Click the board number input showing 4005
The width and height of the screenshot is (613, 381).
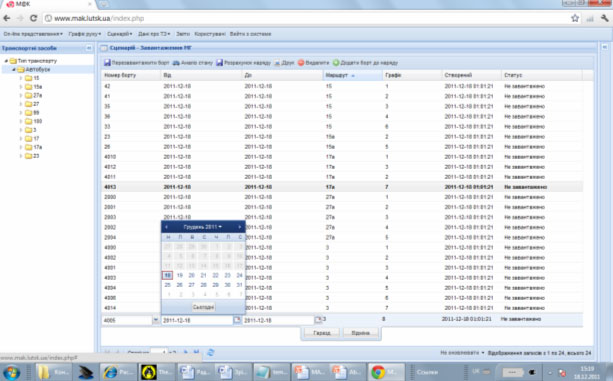(127, 320)
